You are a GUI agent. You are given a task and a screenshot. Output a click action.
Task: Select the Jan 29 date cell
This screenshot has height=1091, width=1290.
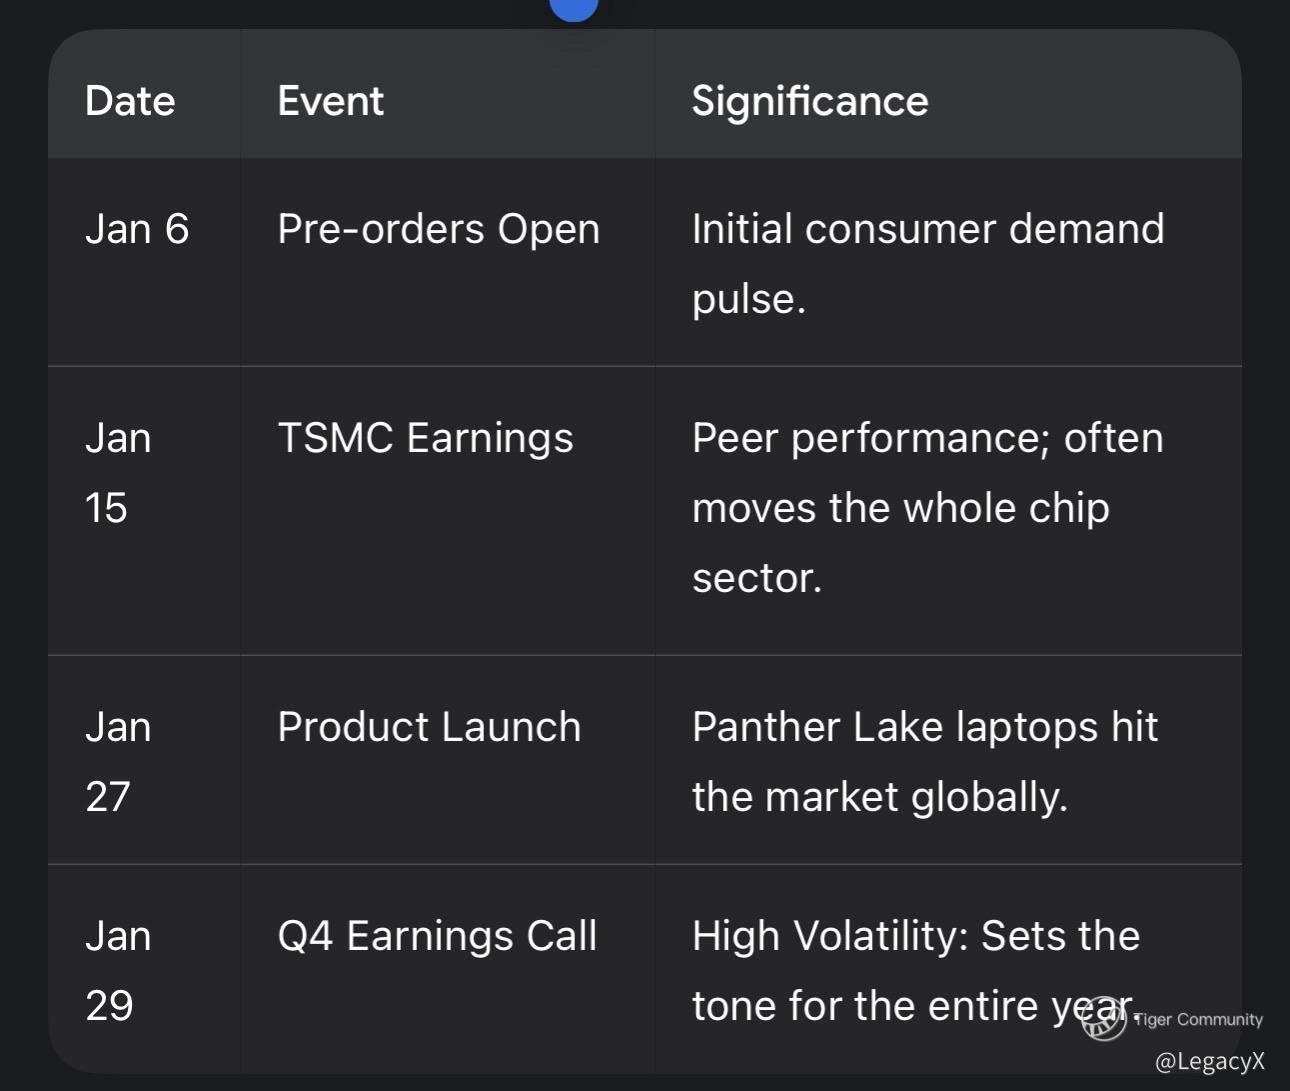[118, 970]
